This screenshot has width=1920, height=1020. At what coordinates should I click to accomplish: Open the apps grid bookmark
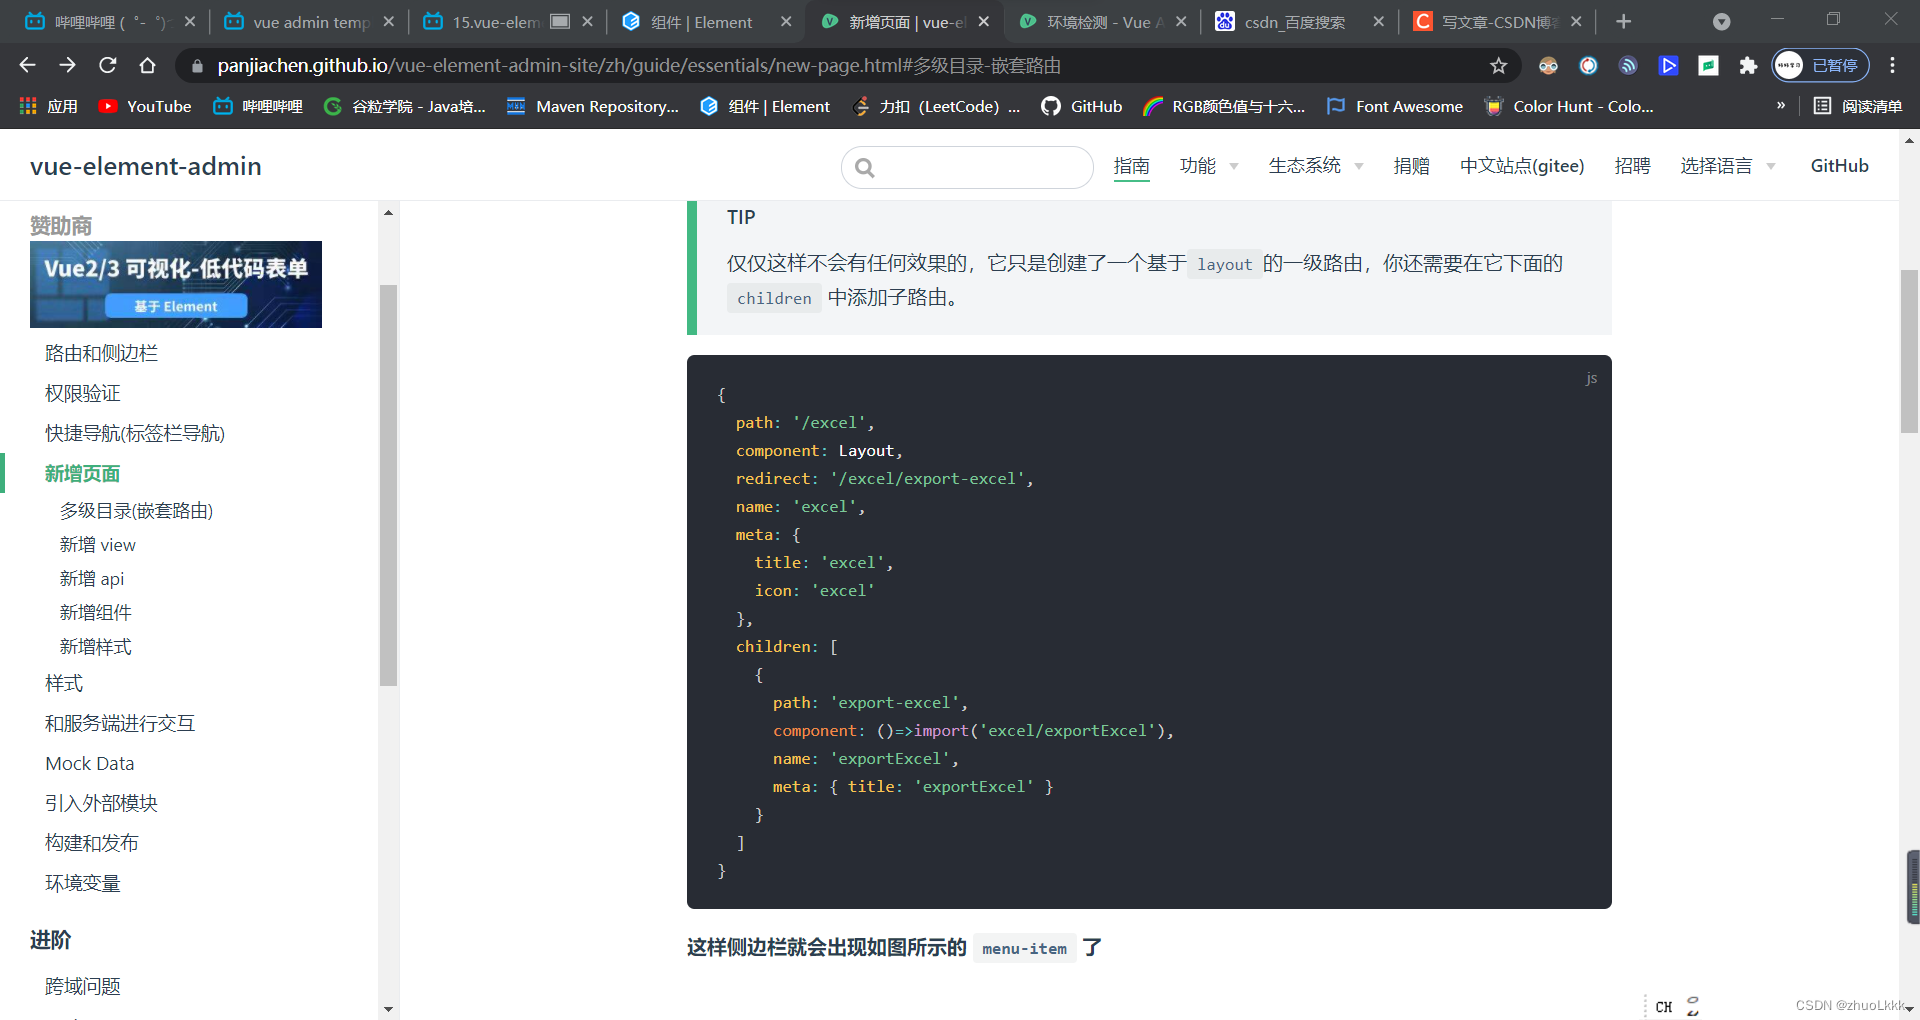[48, 106]
